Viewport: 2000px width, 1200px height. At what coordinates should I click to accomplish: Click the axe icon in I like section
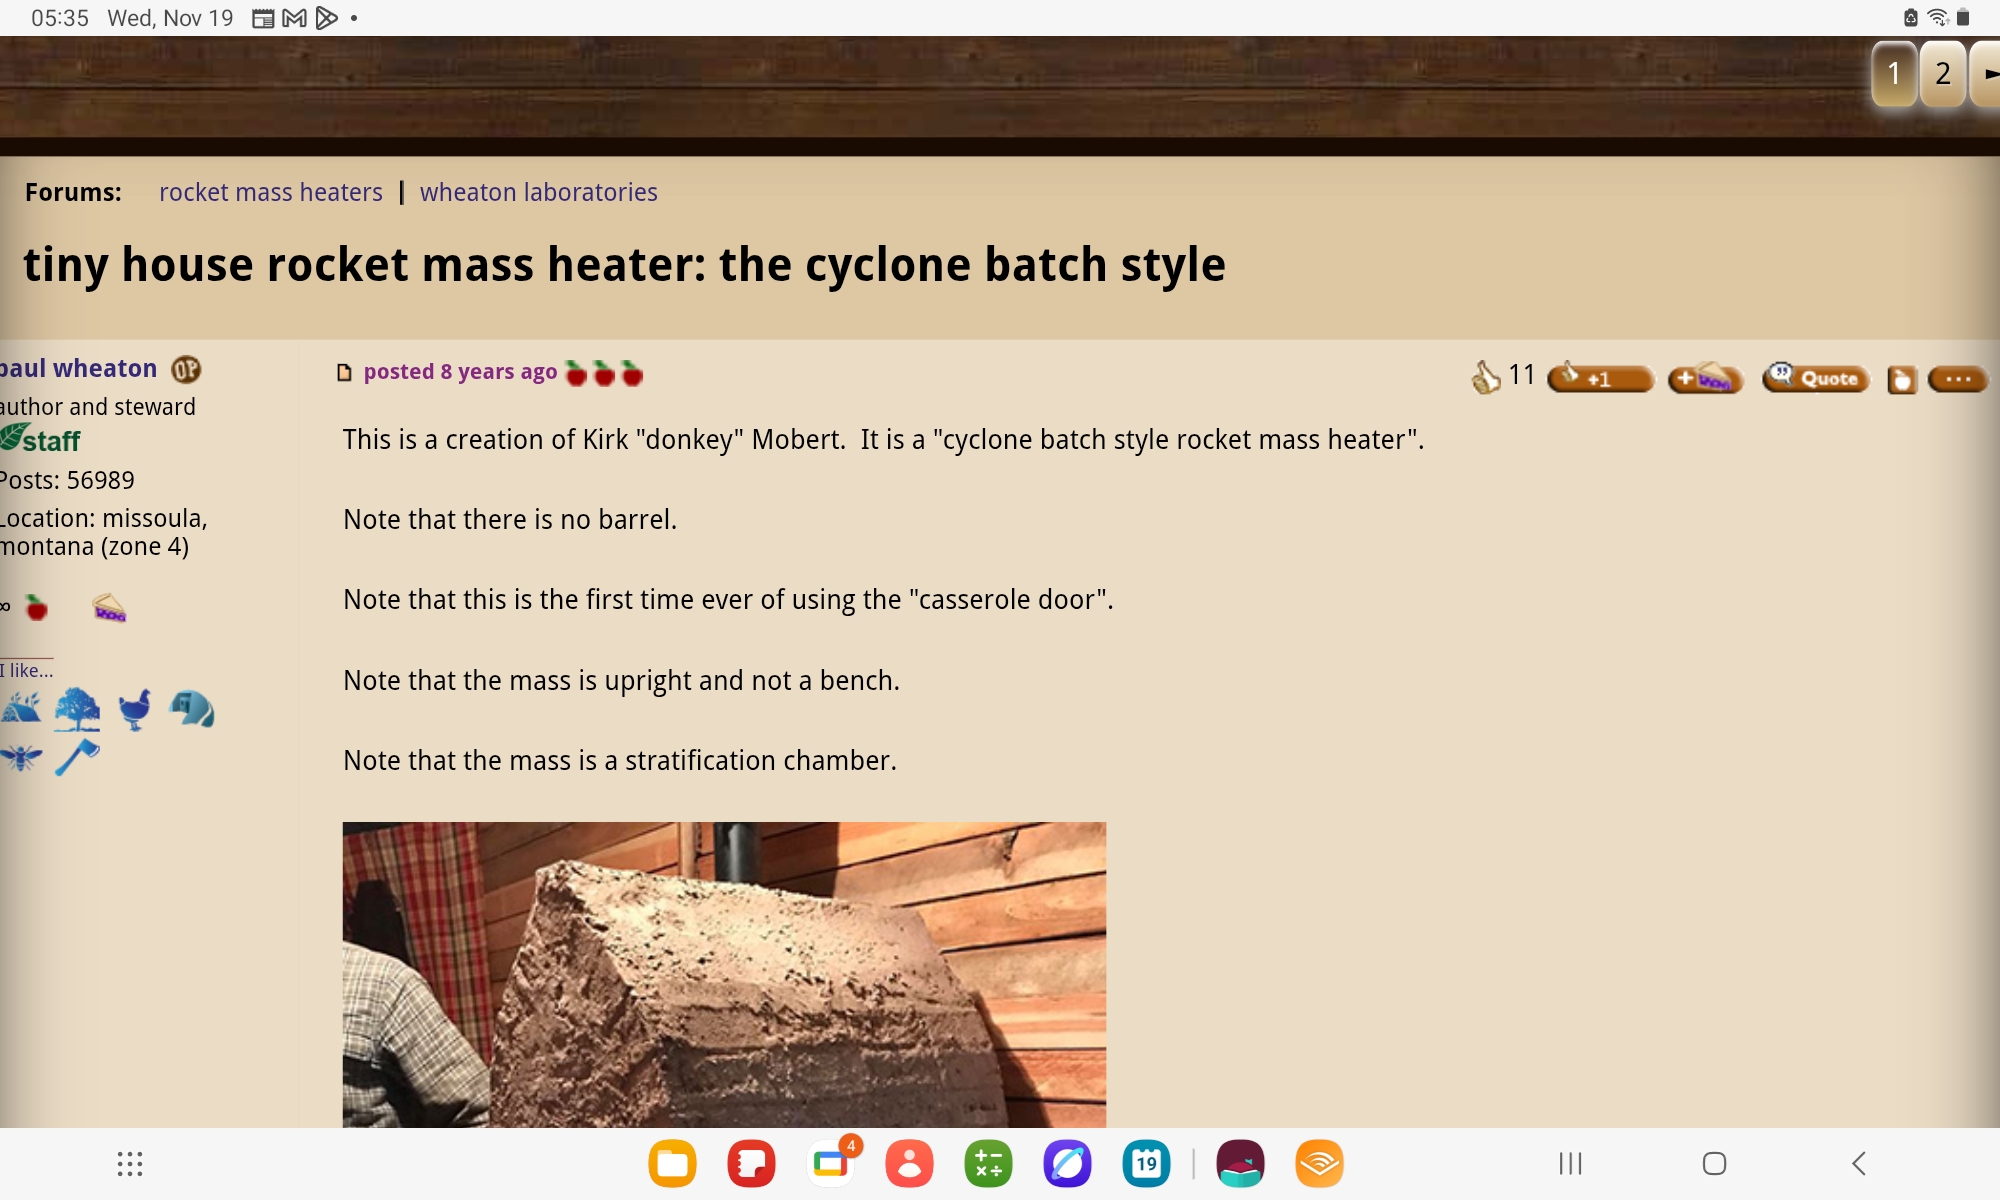click(x=77, y=757)
